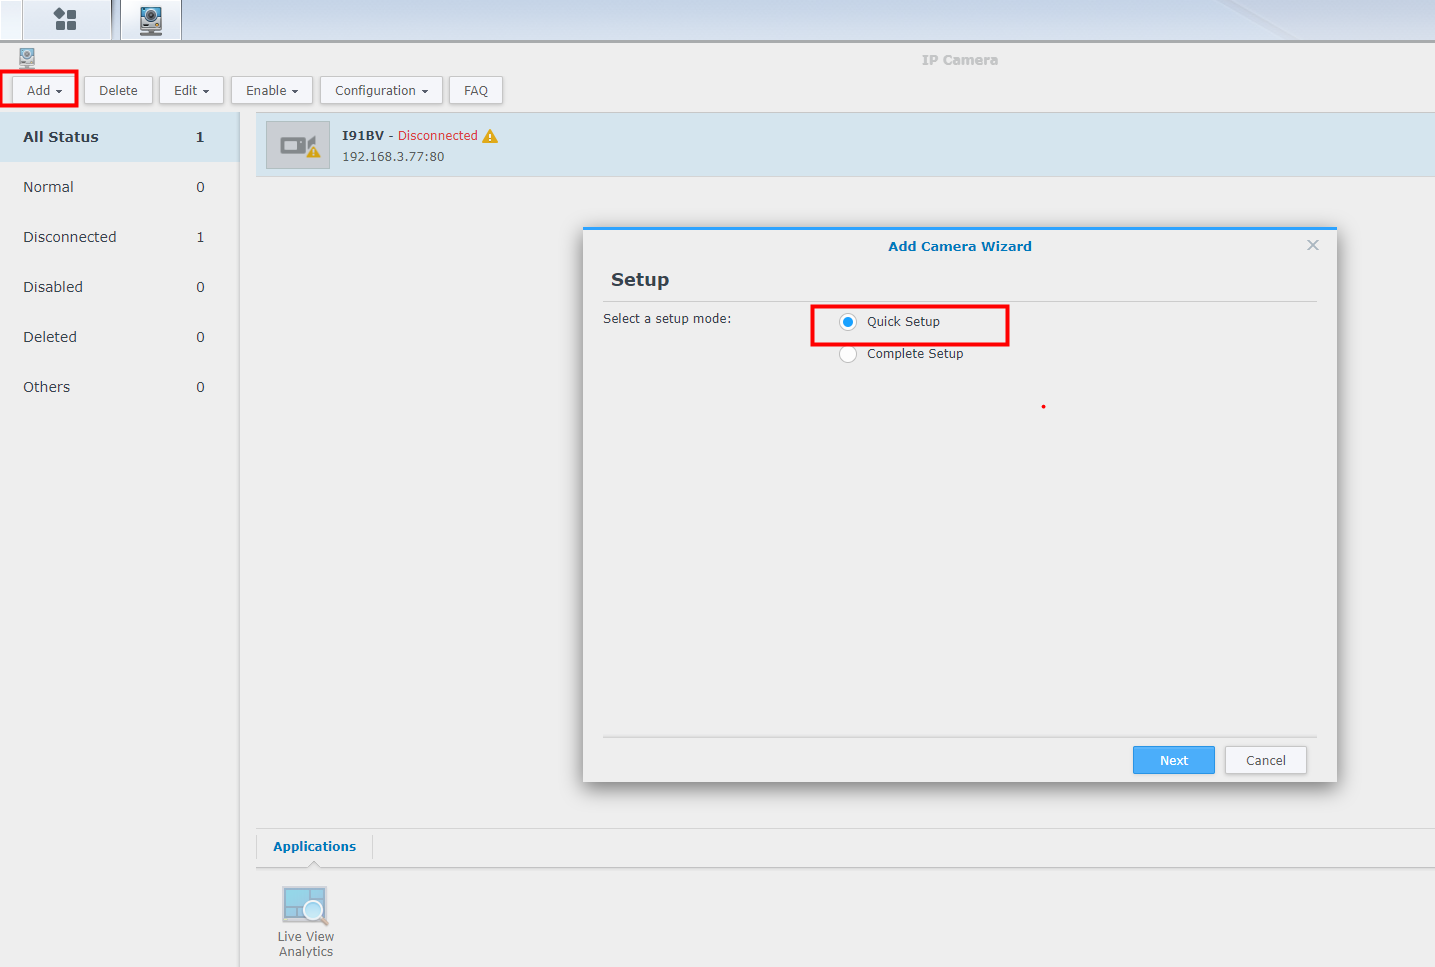Screen dimensions: 1435x967
Task: Cancel the Add Camera Wizard
Action: click(1265, 760)
